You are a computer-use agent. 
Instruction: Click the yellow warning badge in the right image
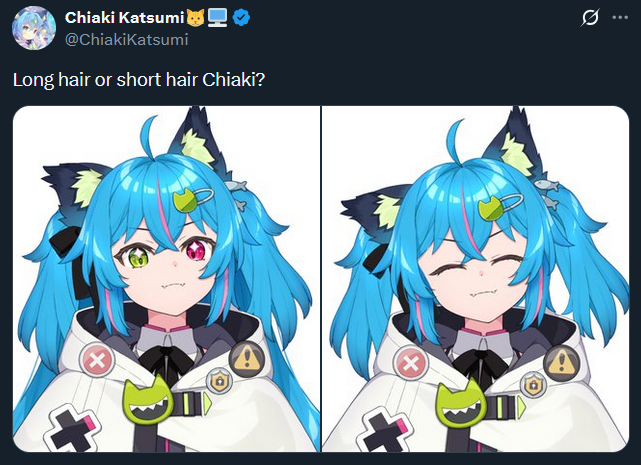pyautogui.click(x=562, y=363)
